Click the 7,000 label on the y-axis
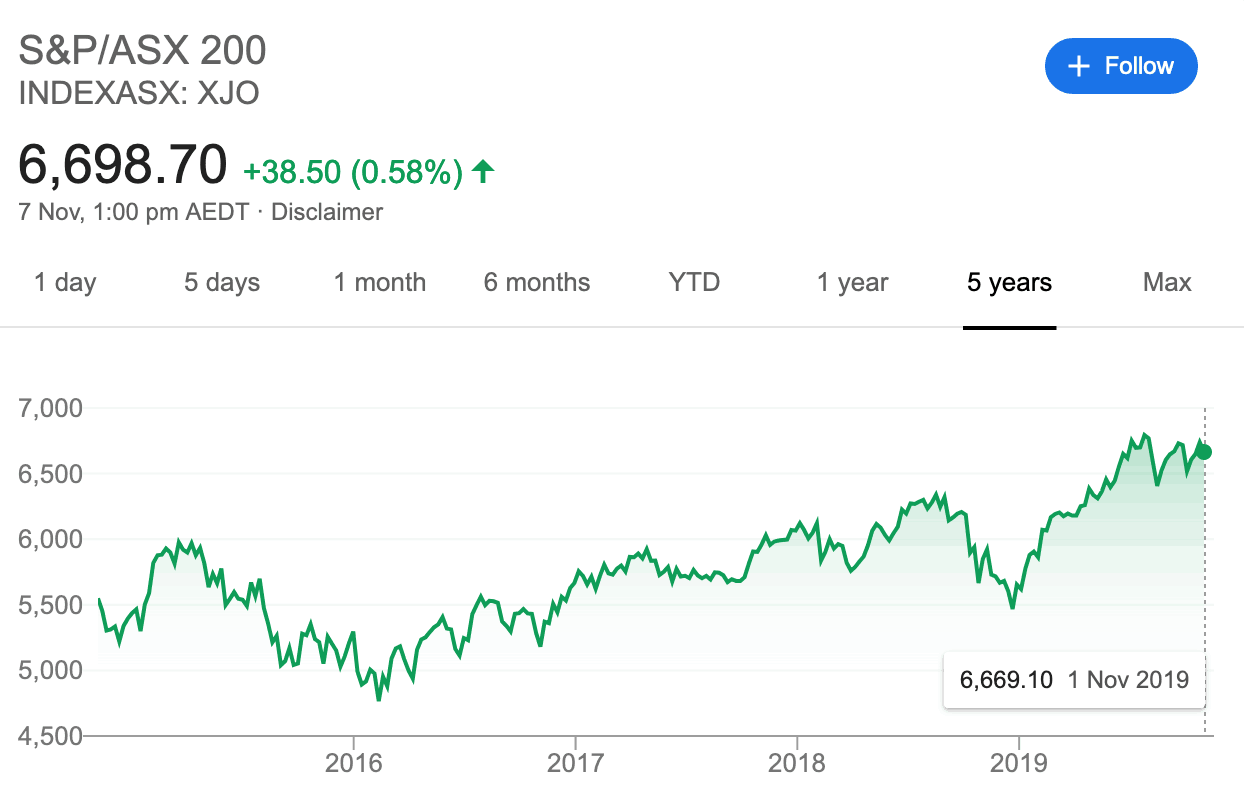The height and width of the screenshot is (804, 1244). click(x=50, y=408)
